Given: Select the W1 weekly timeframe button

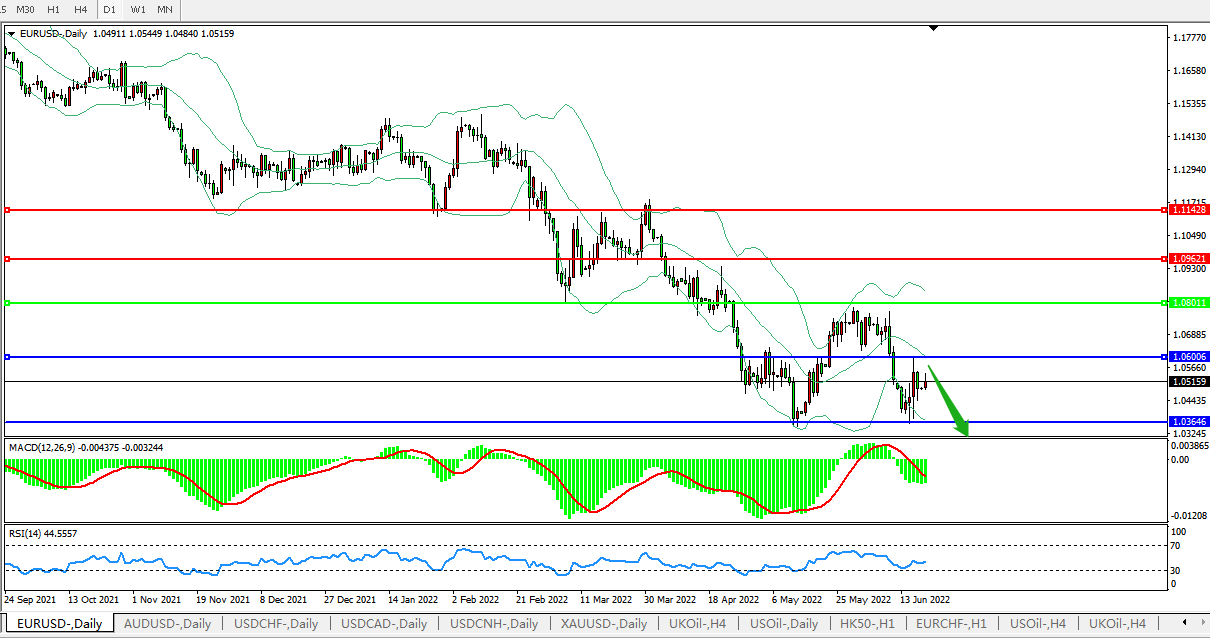Looking at the screenshot, I should (137, 9).
